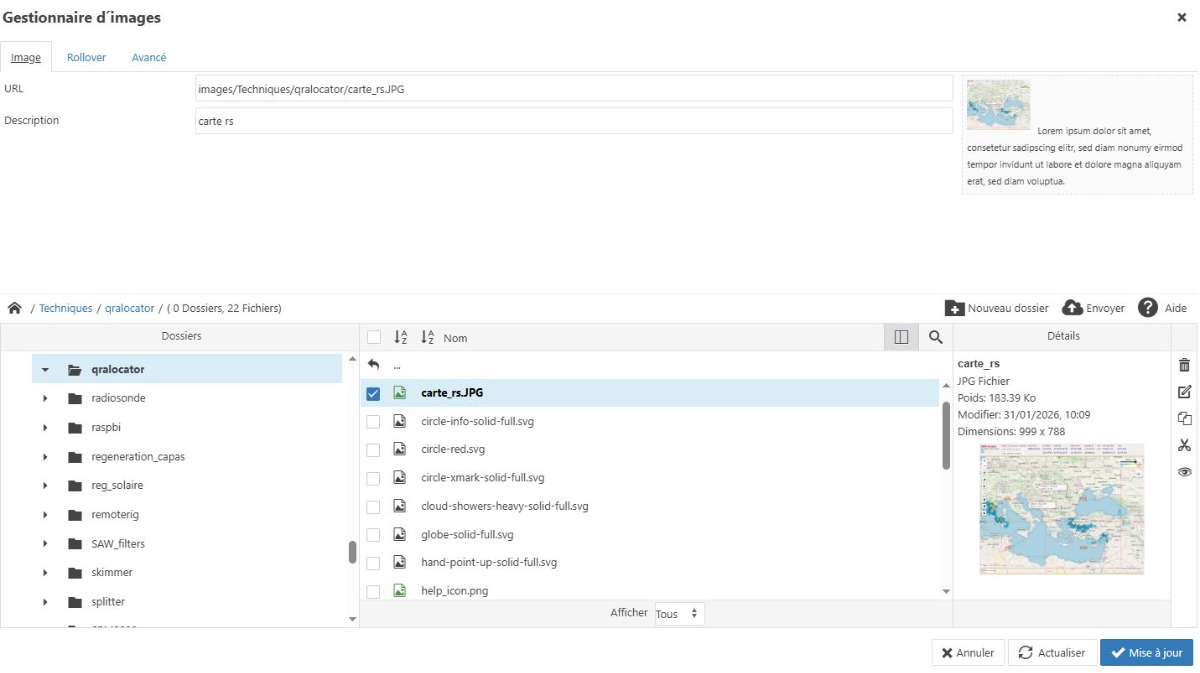Sort files ascending by extension icon
The image size is (1200, 673).
click(401, 338)
